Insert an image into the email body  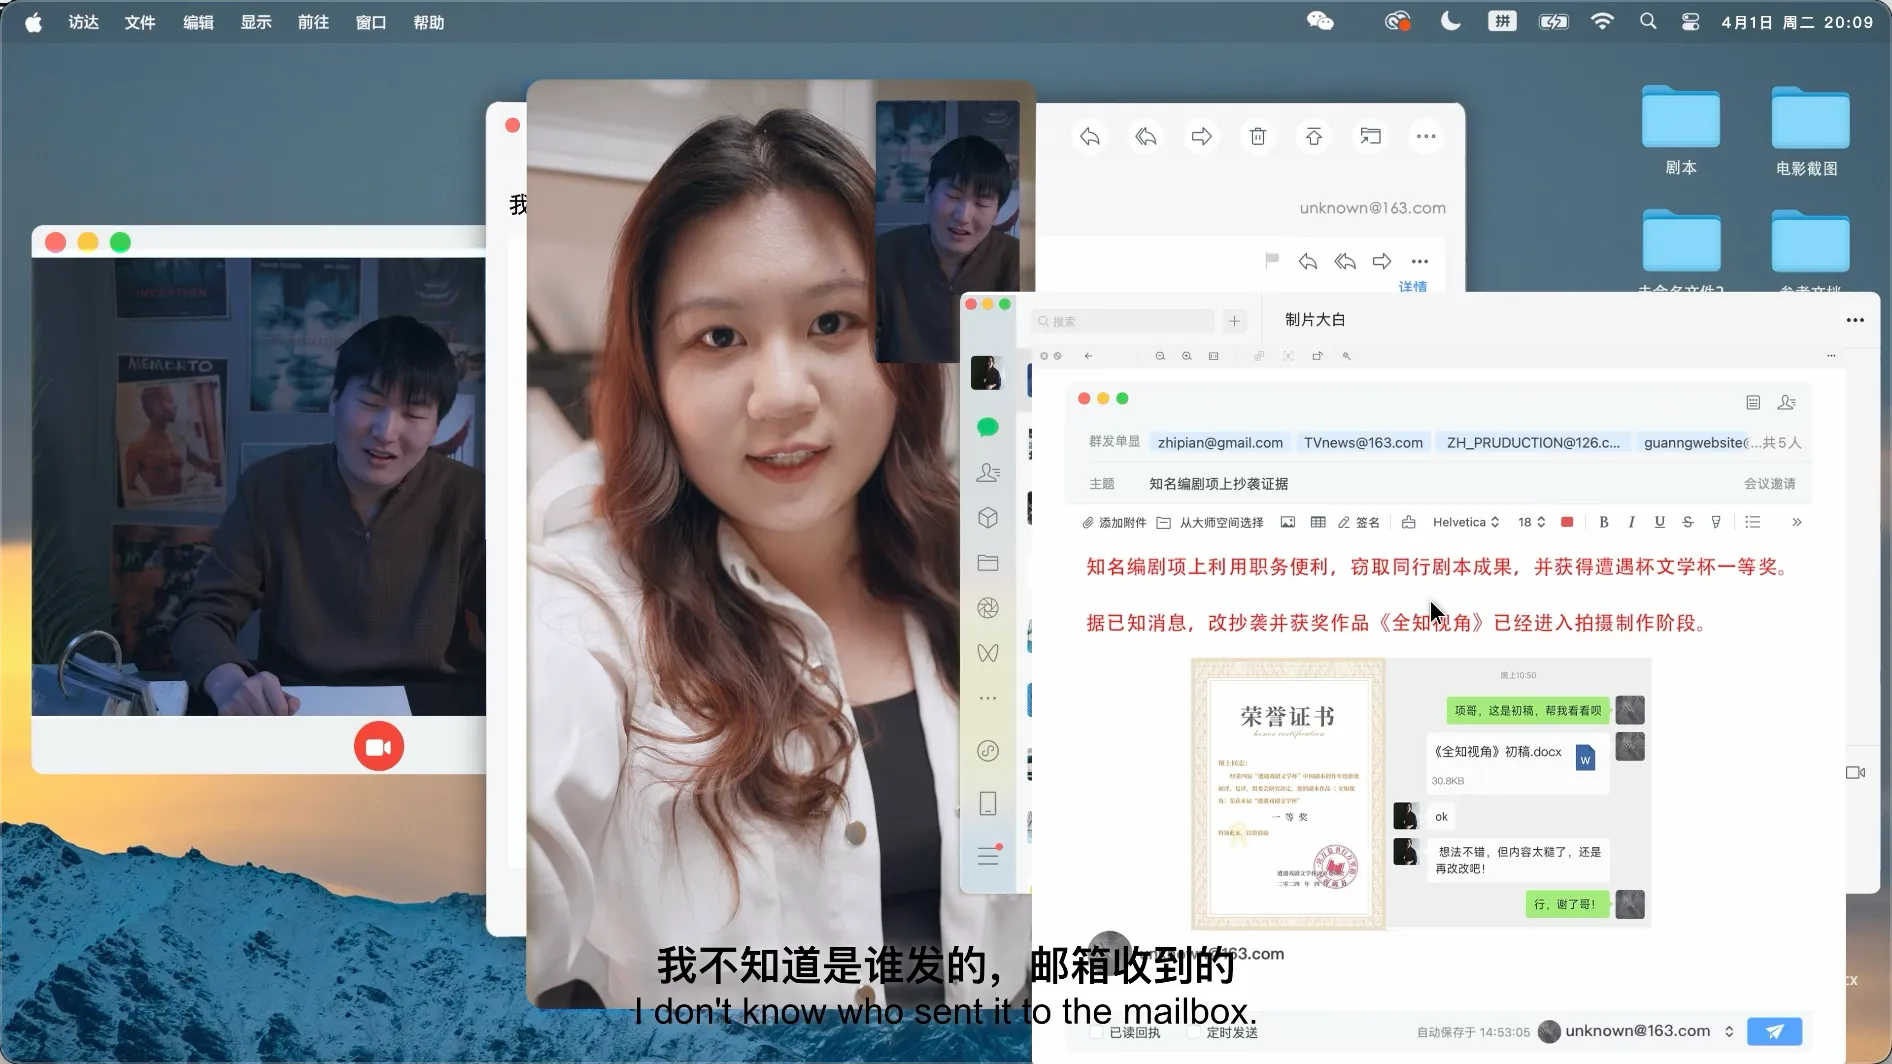click(x=1288, y=522)
